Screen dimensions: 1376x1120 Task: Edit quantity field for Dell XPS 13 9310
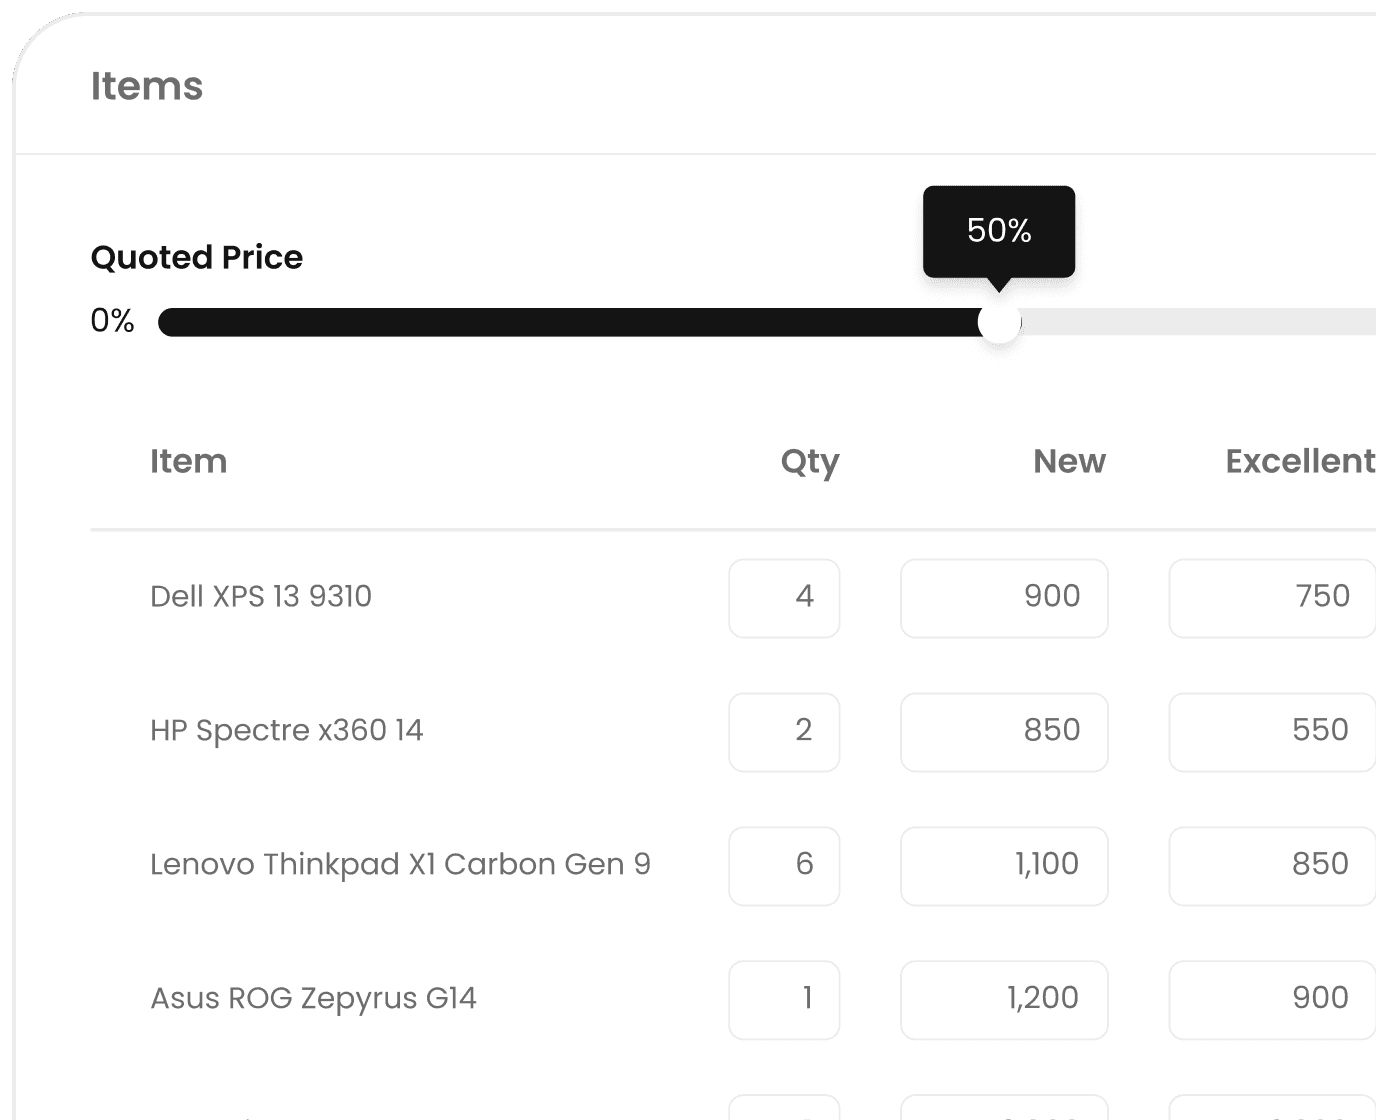tap(784, 598)
